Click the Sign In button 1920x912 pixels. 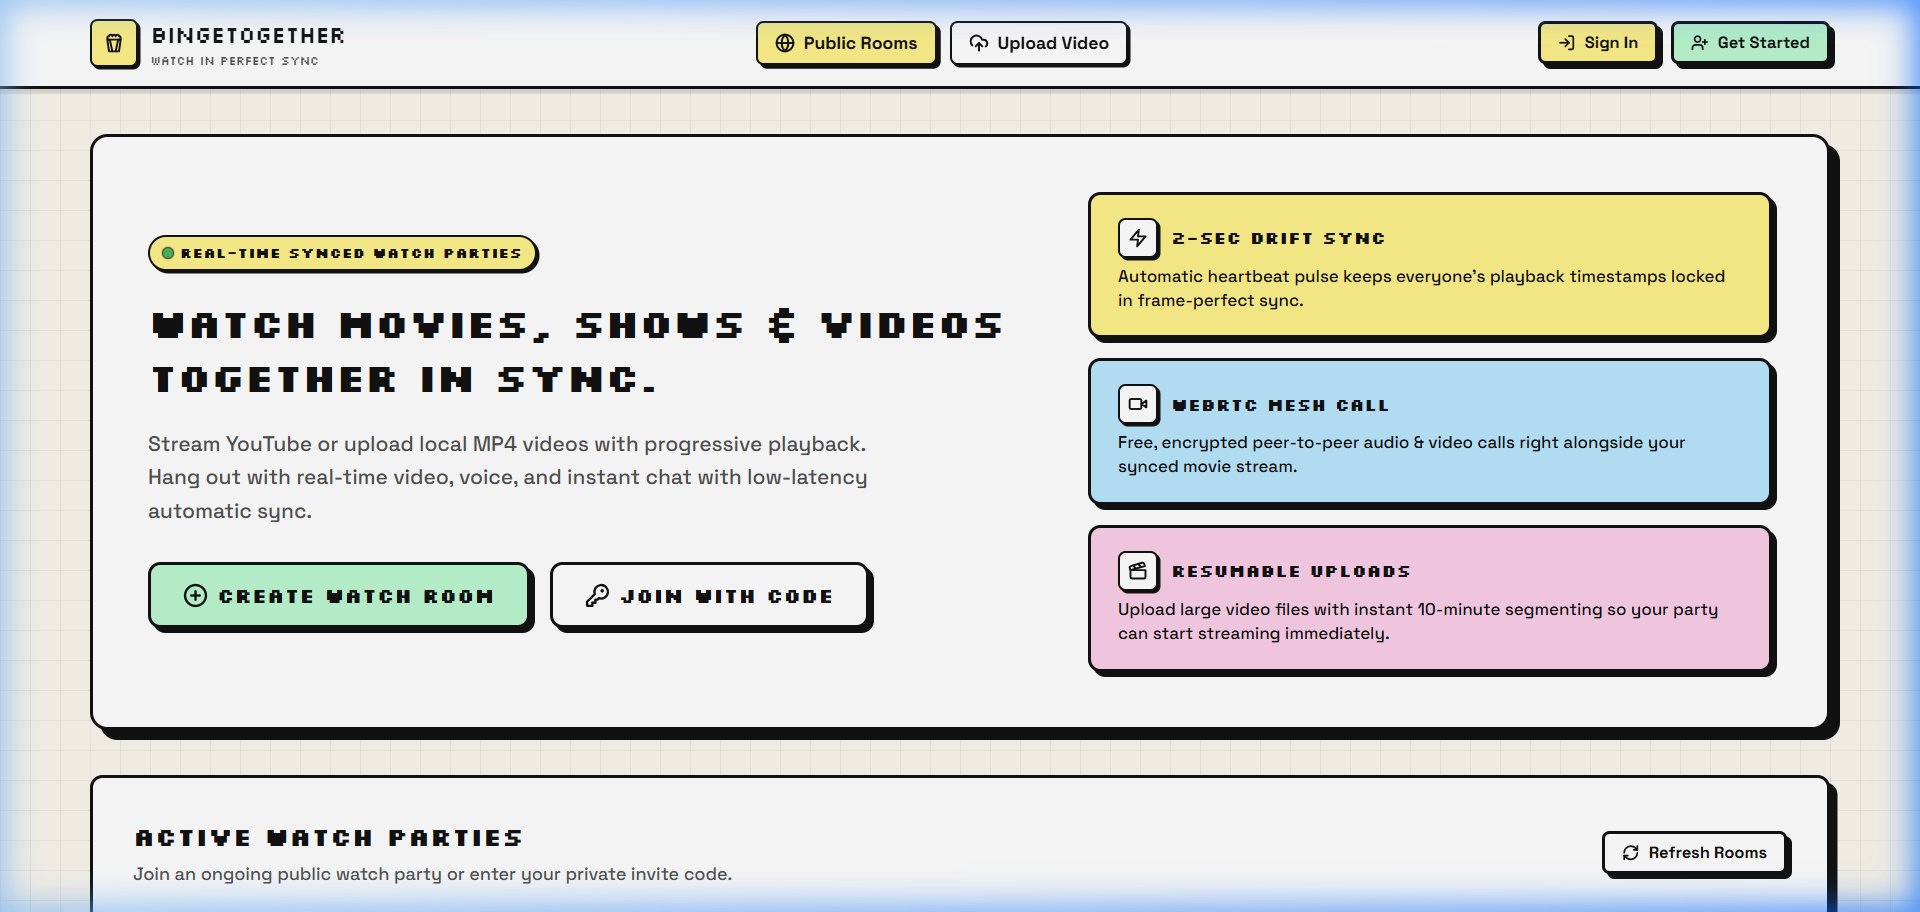[1598, 43]
